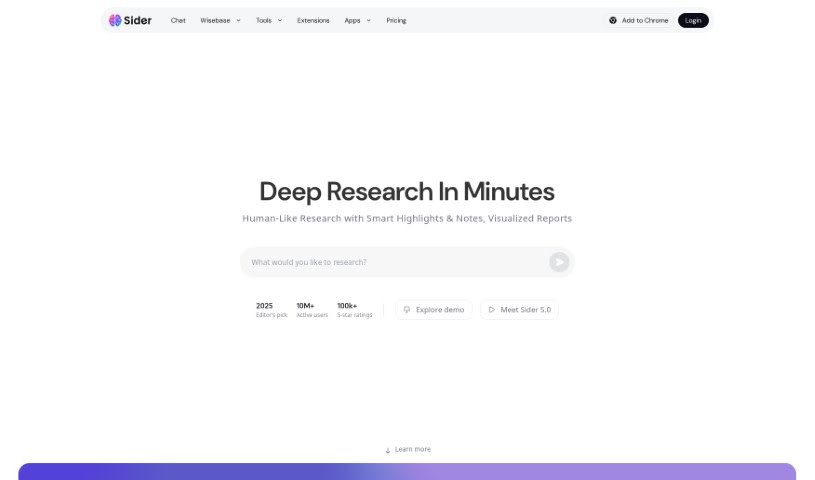Click the 10M+ Active users stat
Viewport: 815px width, 480px height.
pyautogui.click(x=312, y=310)
